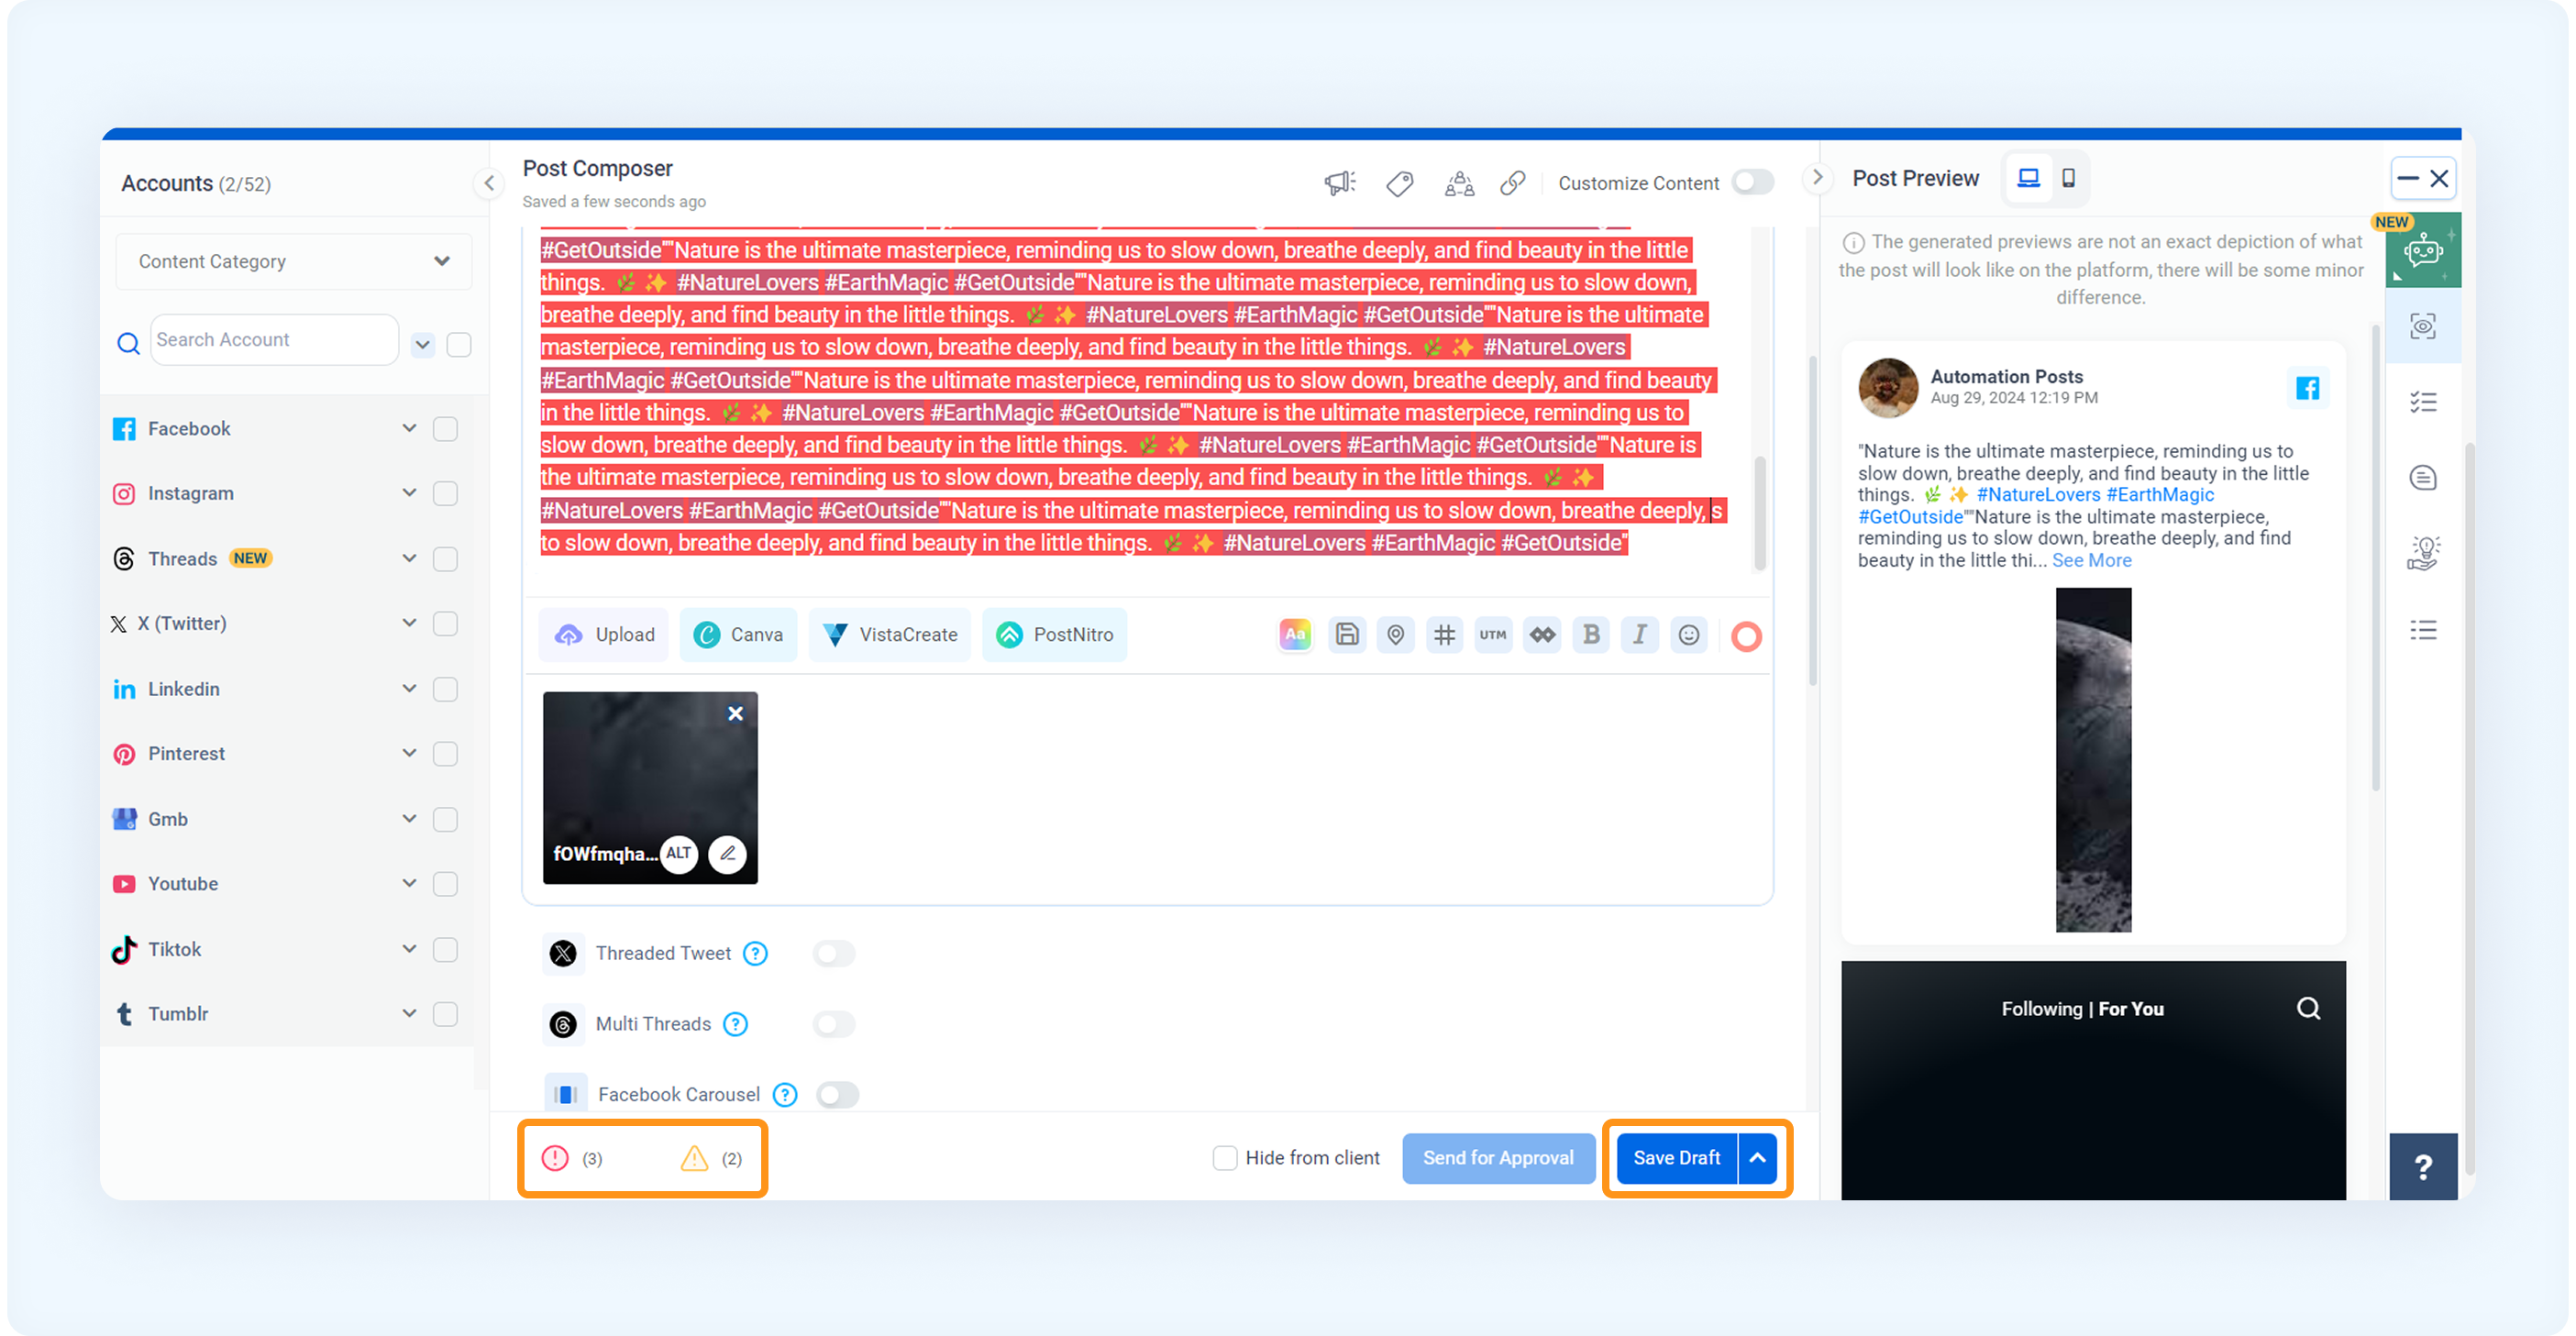2576x1336 pixels.
Task: Select the For You tab in TikTok preview
Action: pyautogui.click(x=2131, y=1009)
